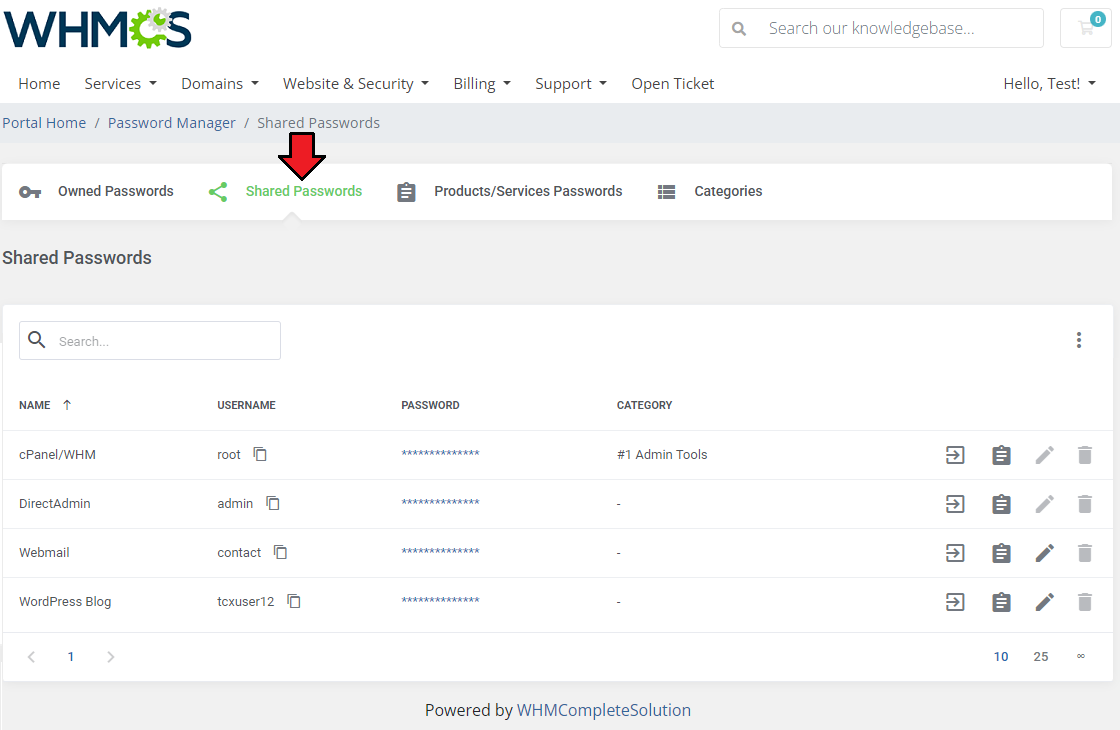
Task: Sort the table by NAME column
Action: pos(46,405)
